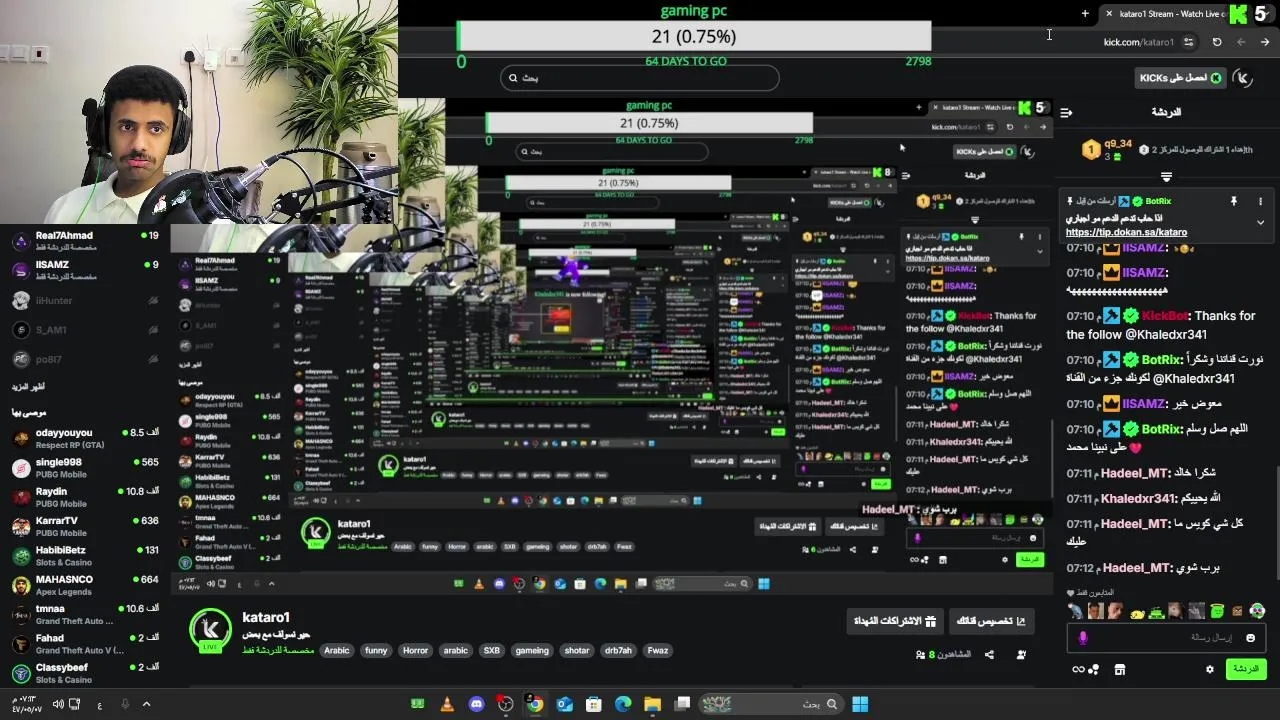Open MAHASNCO recommended channel

tap(85, 585)
